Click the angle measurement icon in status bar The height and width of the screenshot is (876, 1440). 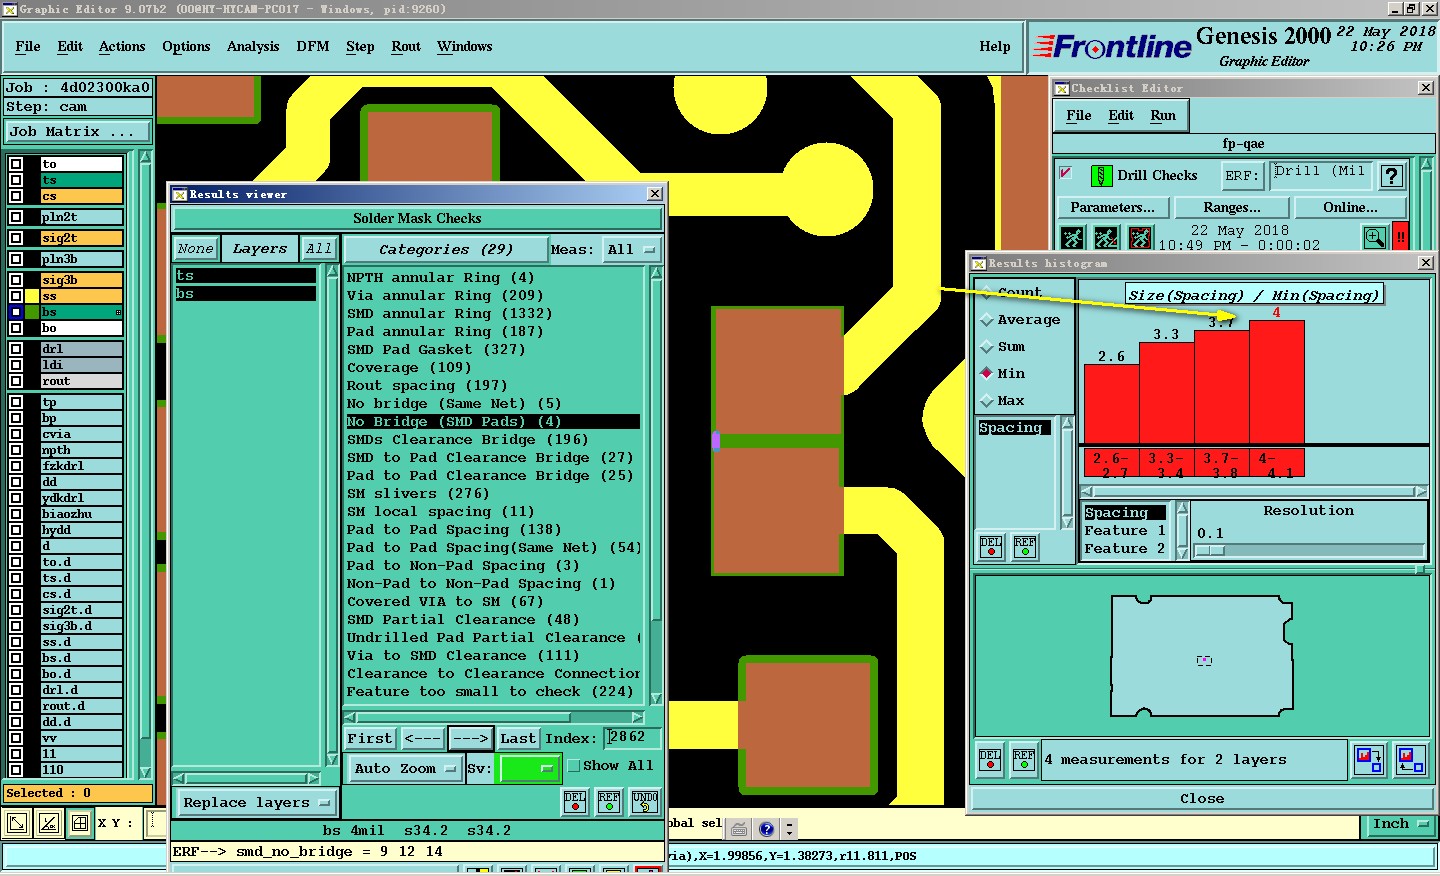[48, 823]
